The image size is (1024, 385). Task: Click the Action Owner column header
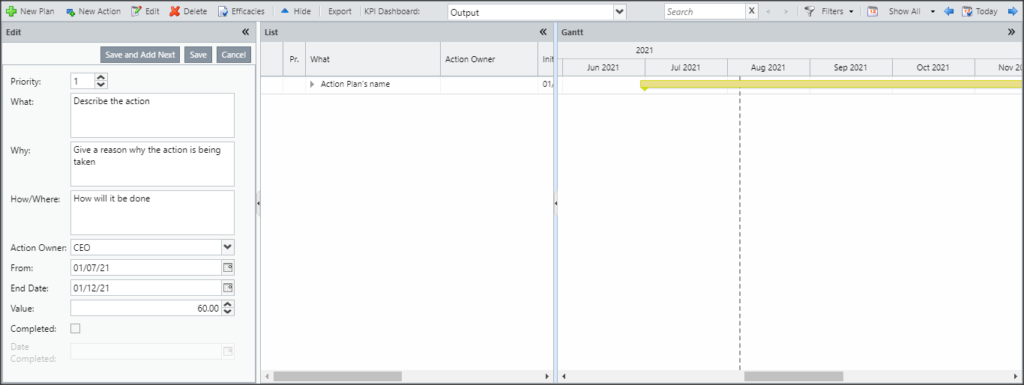pyautogui.click(x=489, y=59)
